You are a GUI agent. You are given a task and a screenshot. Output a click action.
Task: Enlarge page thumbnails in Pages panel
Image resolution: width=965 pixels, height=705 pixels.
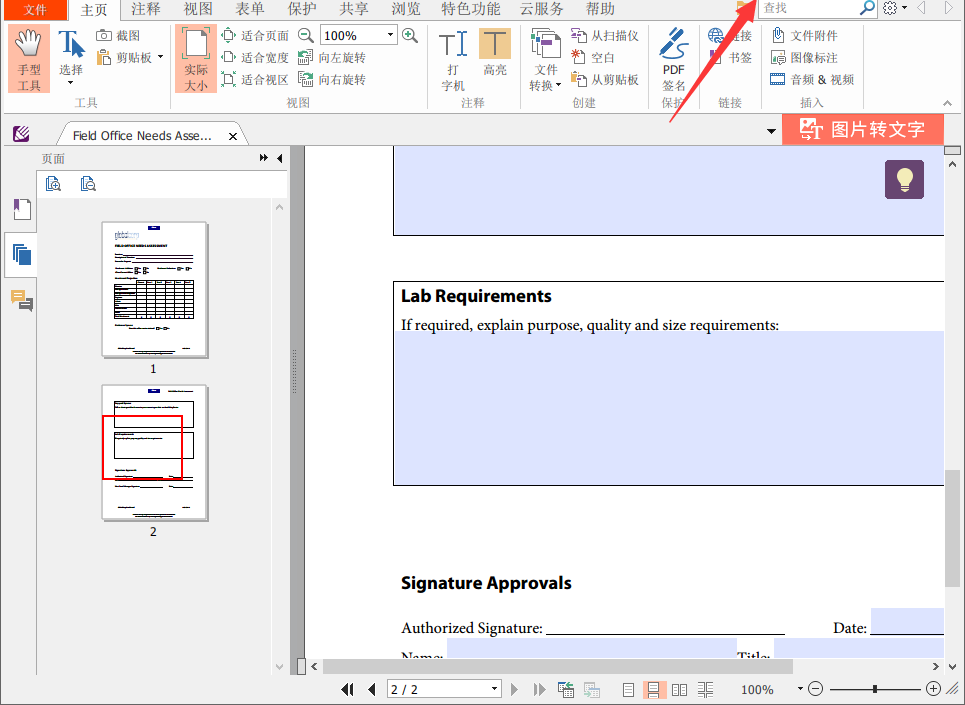53,184
